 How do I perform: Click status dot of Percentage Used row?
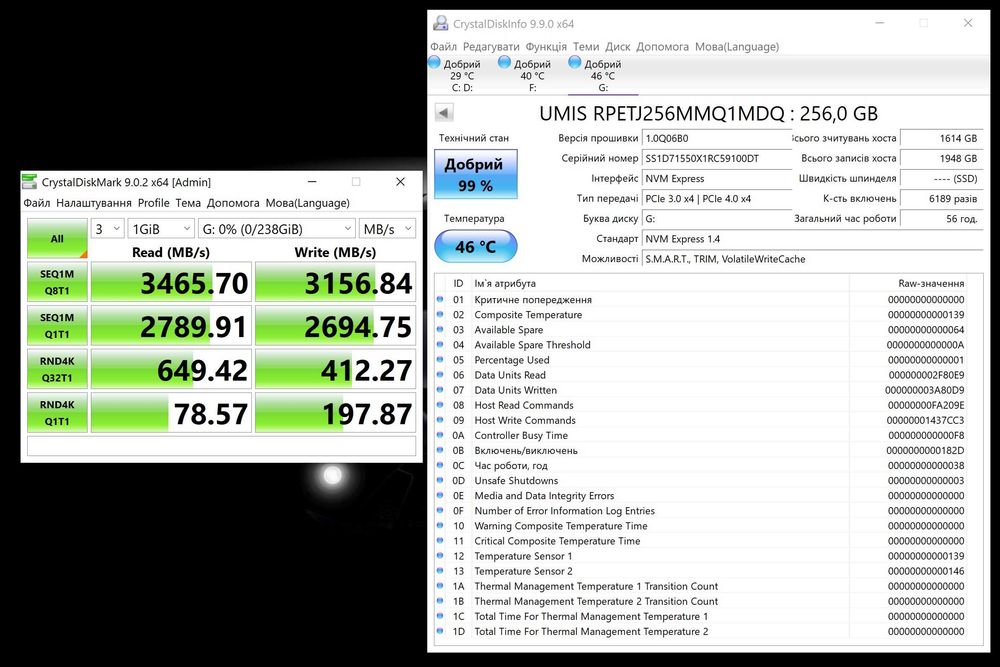(440, 360)
